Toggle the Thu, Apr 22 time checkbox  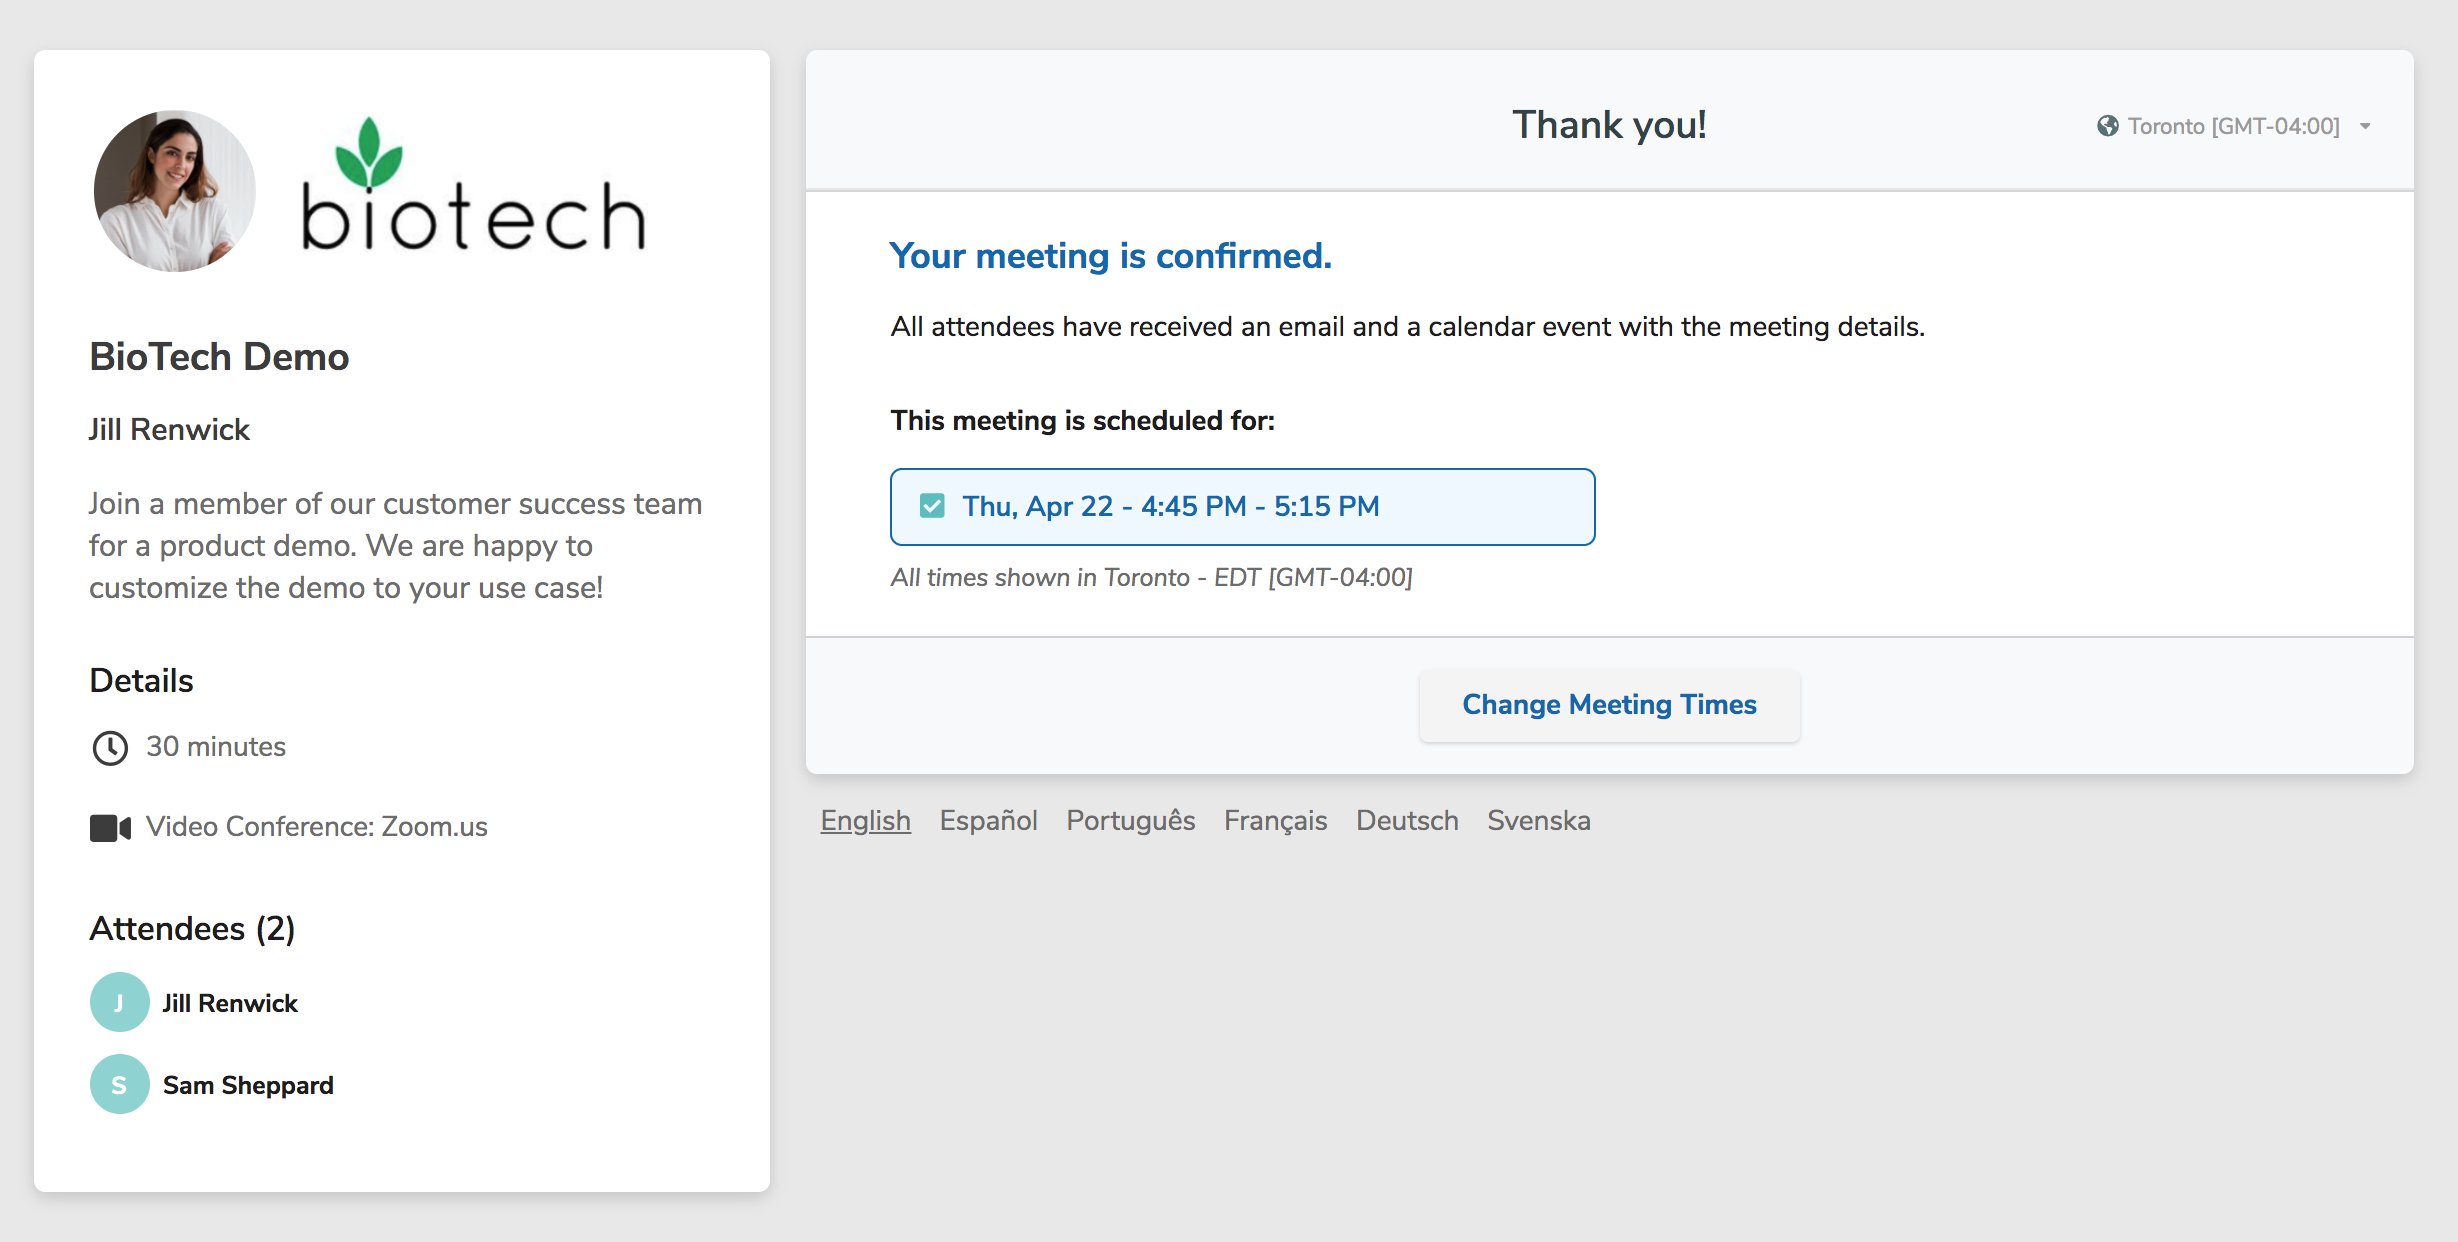coord(932,506)
